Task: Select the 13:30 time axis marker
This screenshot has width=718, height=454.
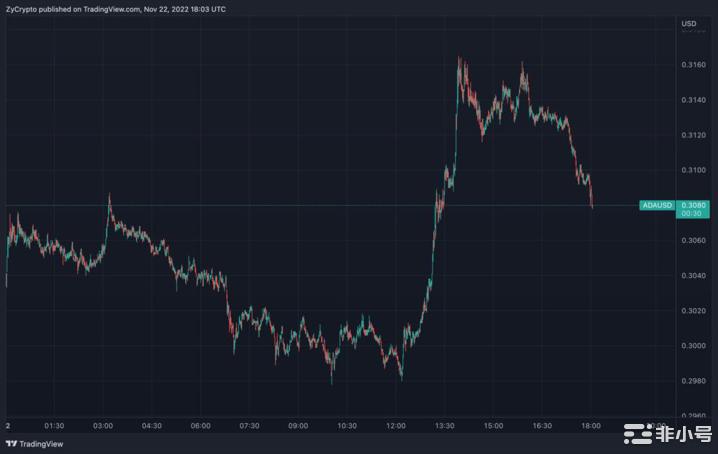Action: [445, 425]
